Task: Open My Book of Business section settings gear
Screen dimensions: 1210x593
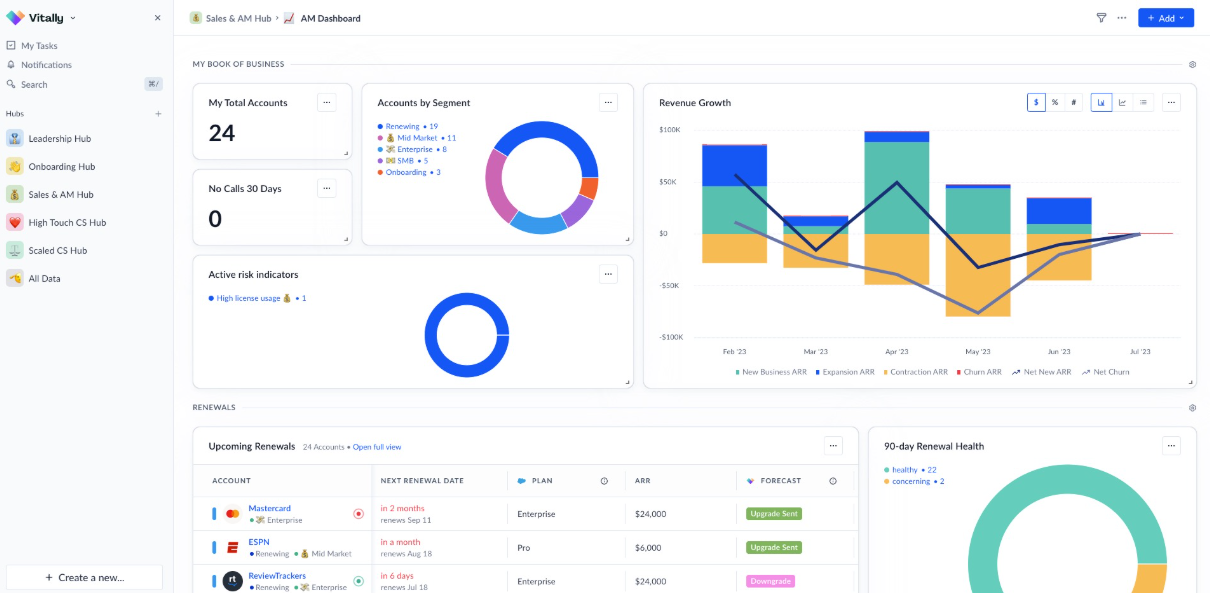Action: click(1192, 64)
